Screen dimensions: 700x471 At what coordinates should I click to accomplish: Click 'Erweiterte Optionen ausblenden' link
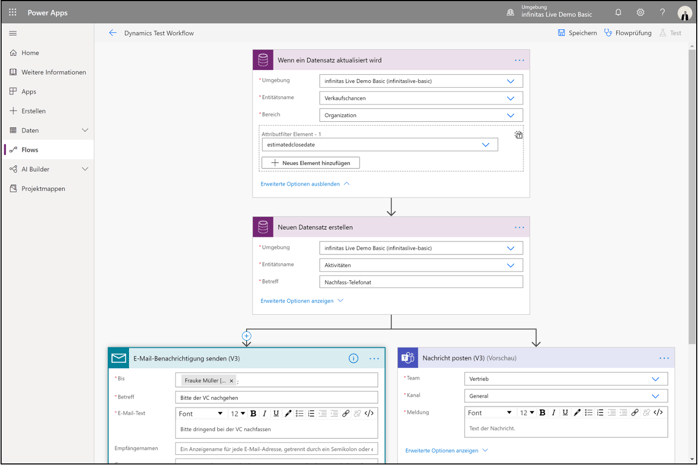click(x=305, y=184)
